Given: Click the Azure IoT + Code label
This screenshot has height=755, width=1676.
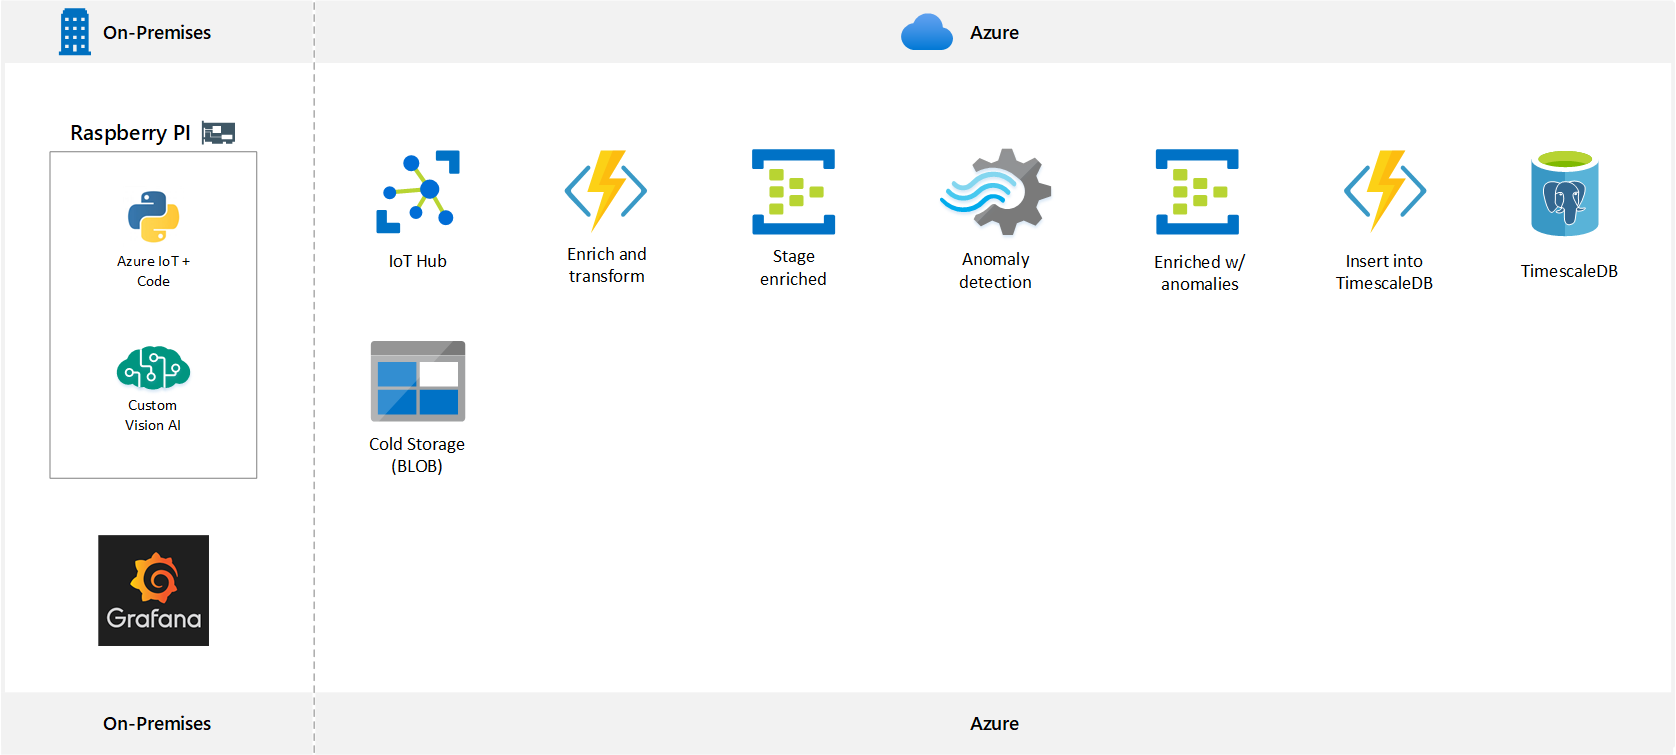Looking at the screenshot, I should (153, 271).
